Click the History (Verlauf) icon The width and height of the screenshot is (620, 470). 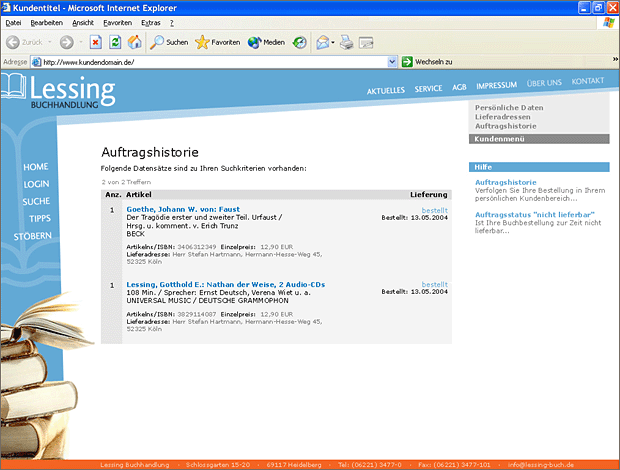[299, 42]
